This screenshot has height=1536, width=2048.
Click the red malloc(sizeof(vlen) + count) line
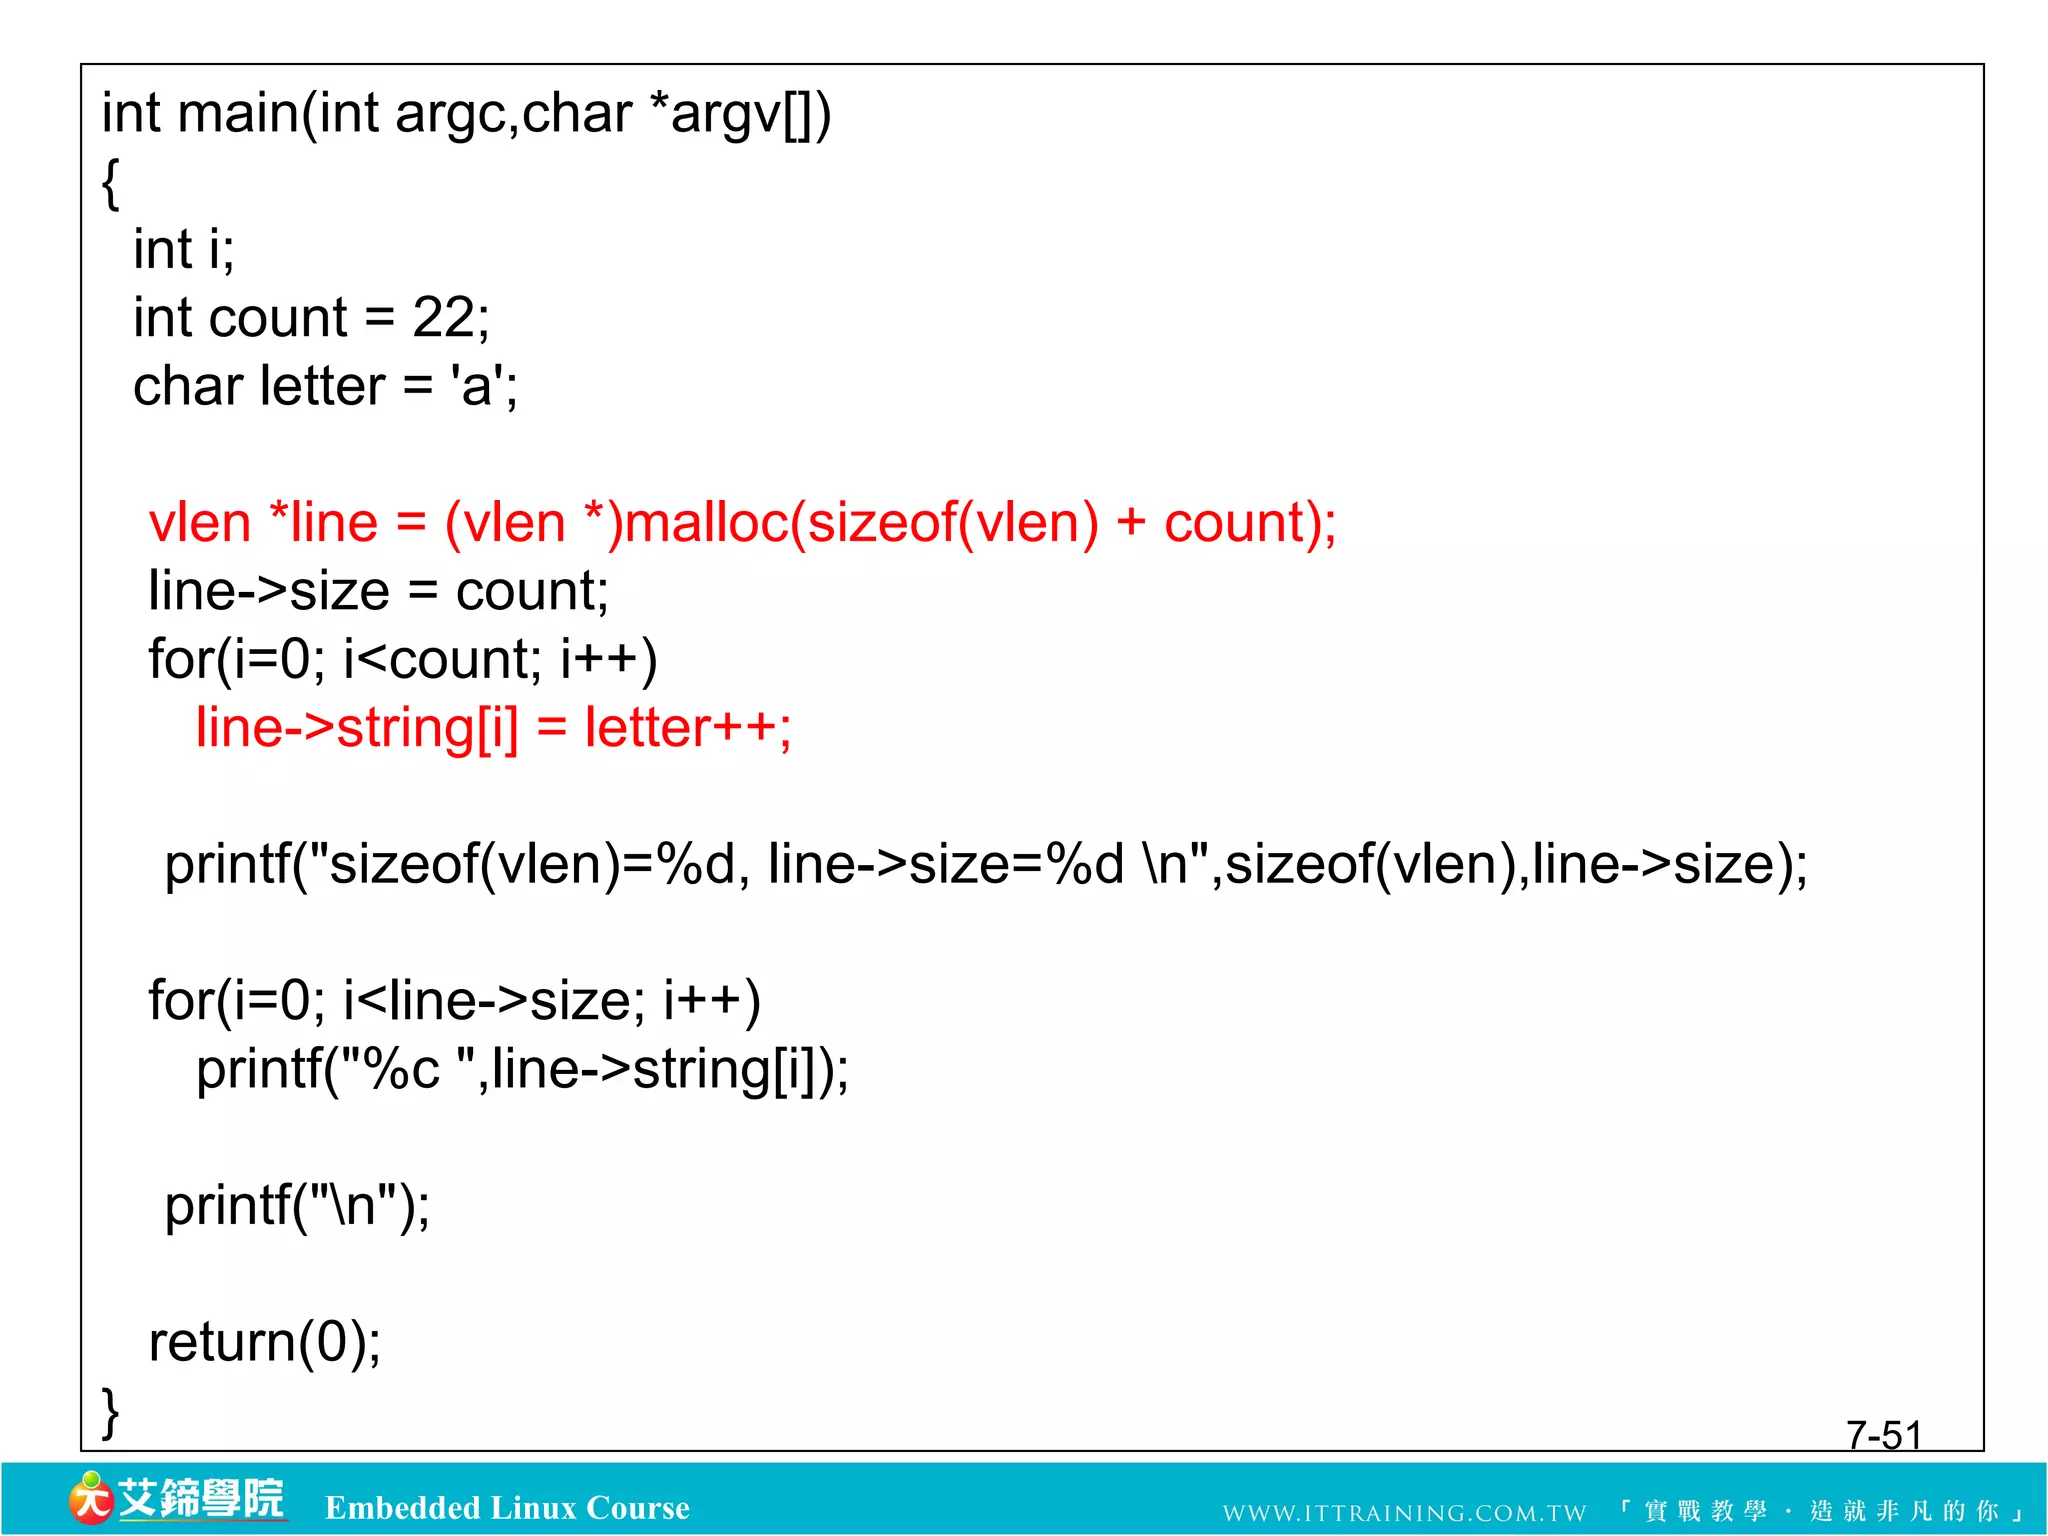pos(742,523)
